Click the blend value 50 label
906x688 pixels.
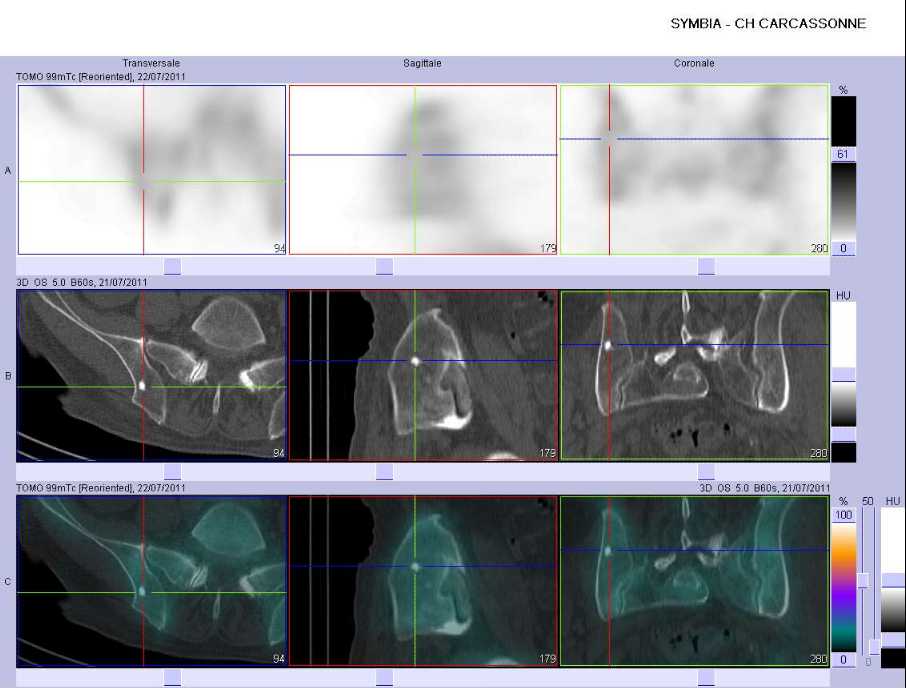868,501
